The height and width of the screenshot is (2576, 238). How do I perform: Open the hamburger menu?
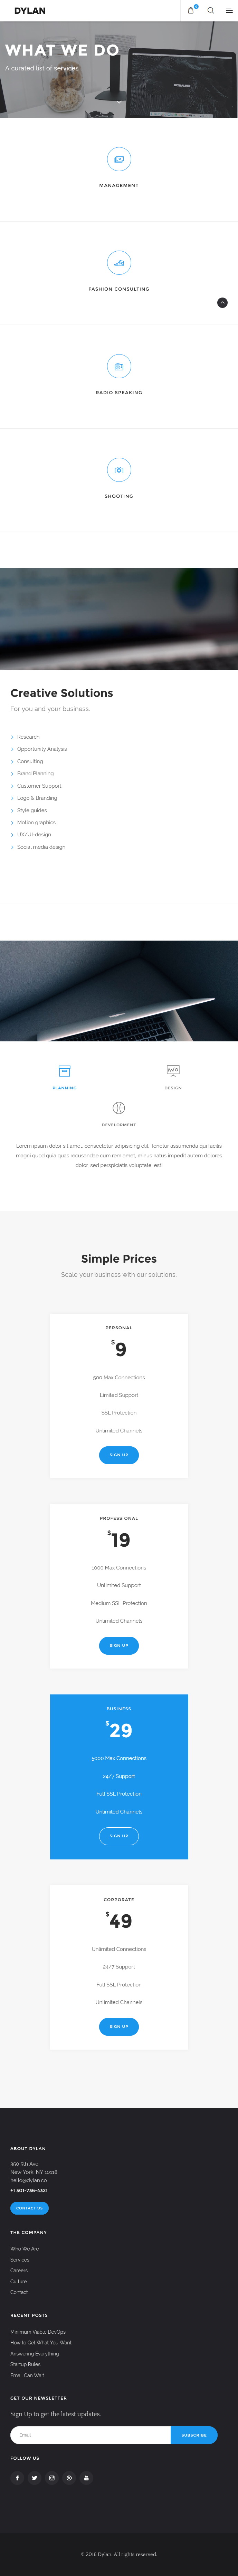[229, 10]
